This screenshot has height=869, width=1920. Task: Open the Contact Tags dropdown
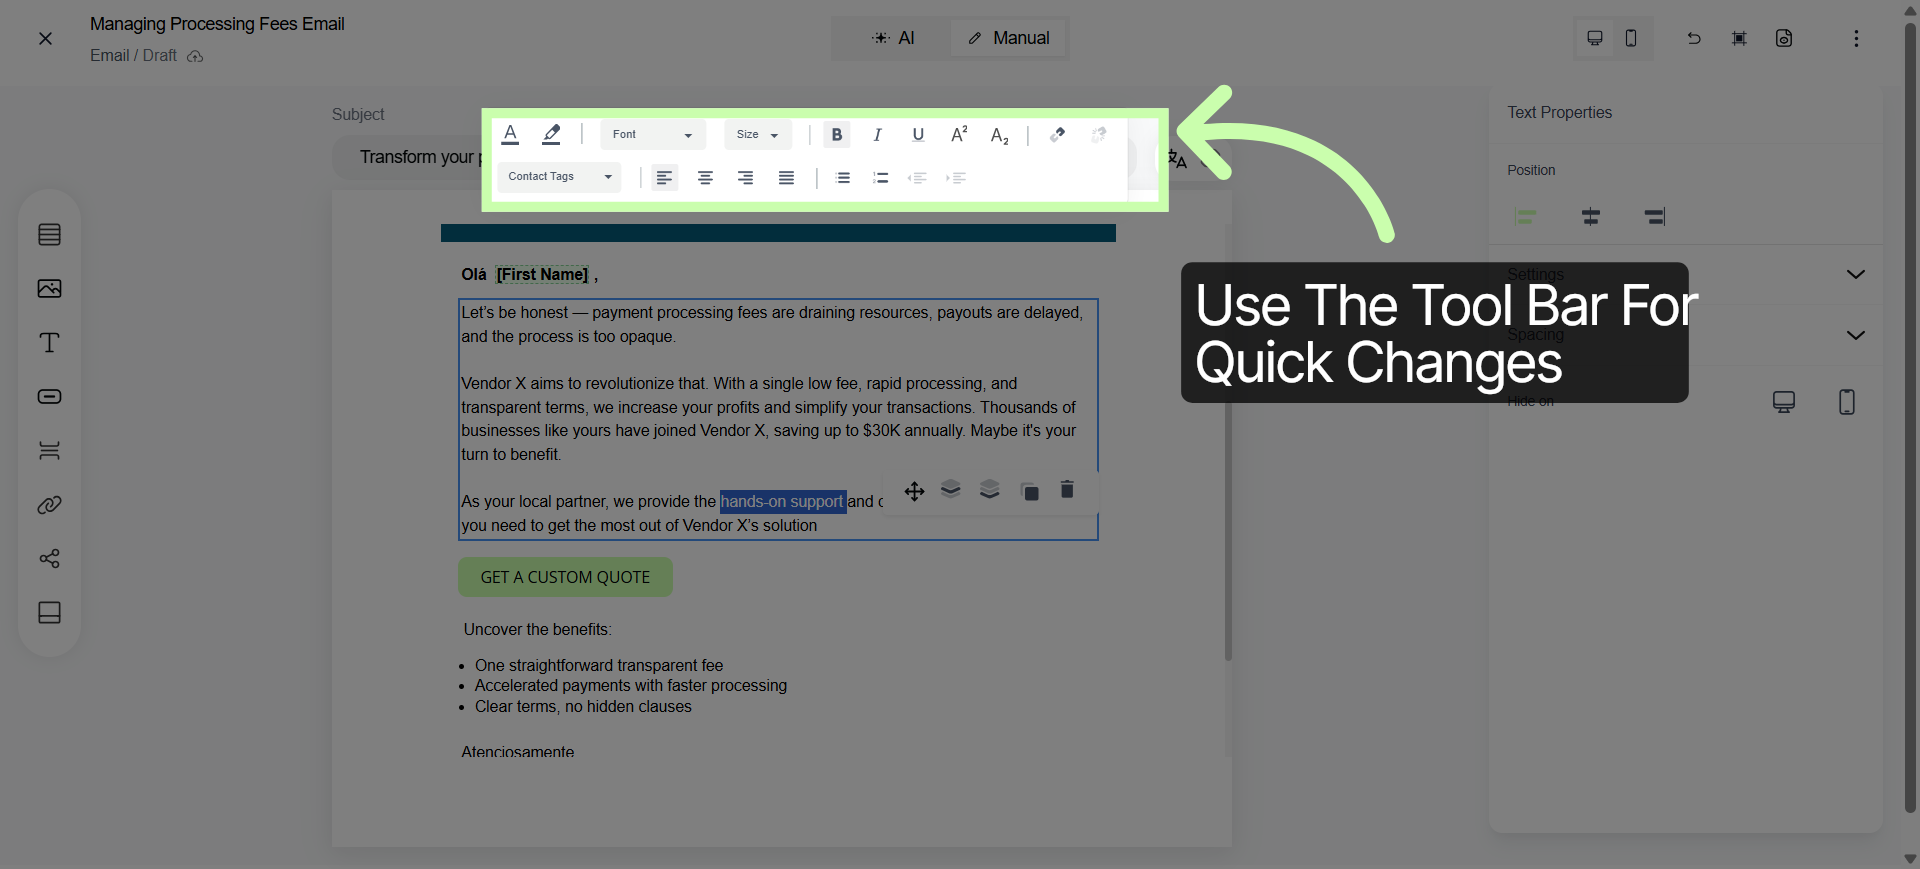point(559,177)
